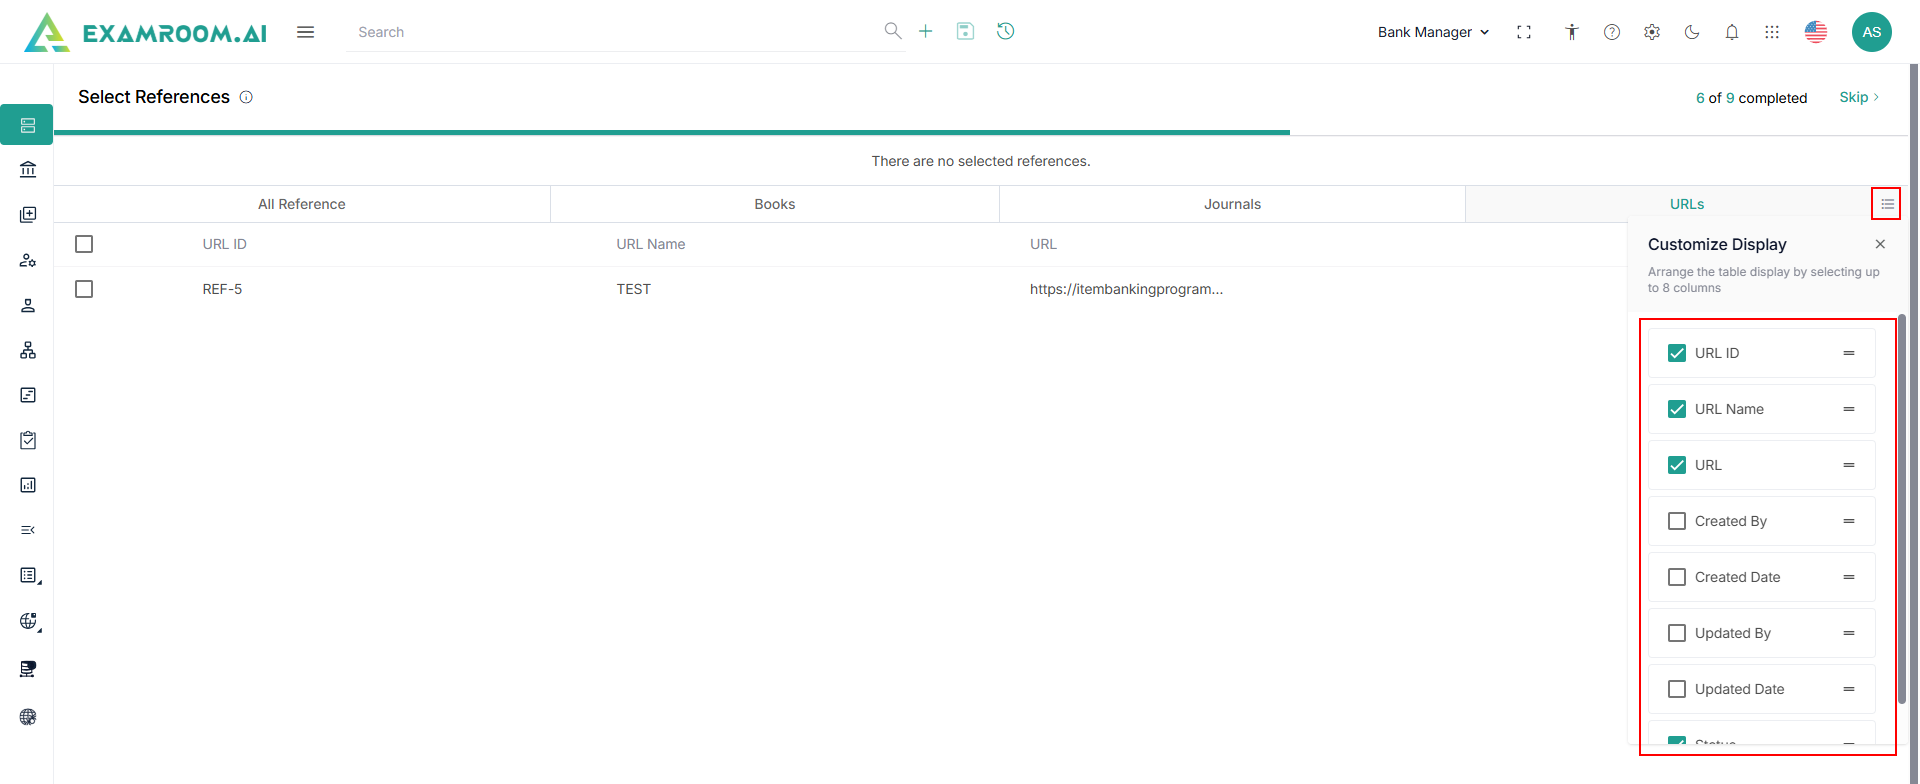The width and height of the screenshot is (1920, 784).
Task: Click the URL Name column header in table
Action: (651, 244)
